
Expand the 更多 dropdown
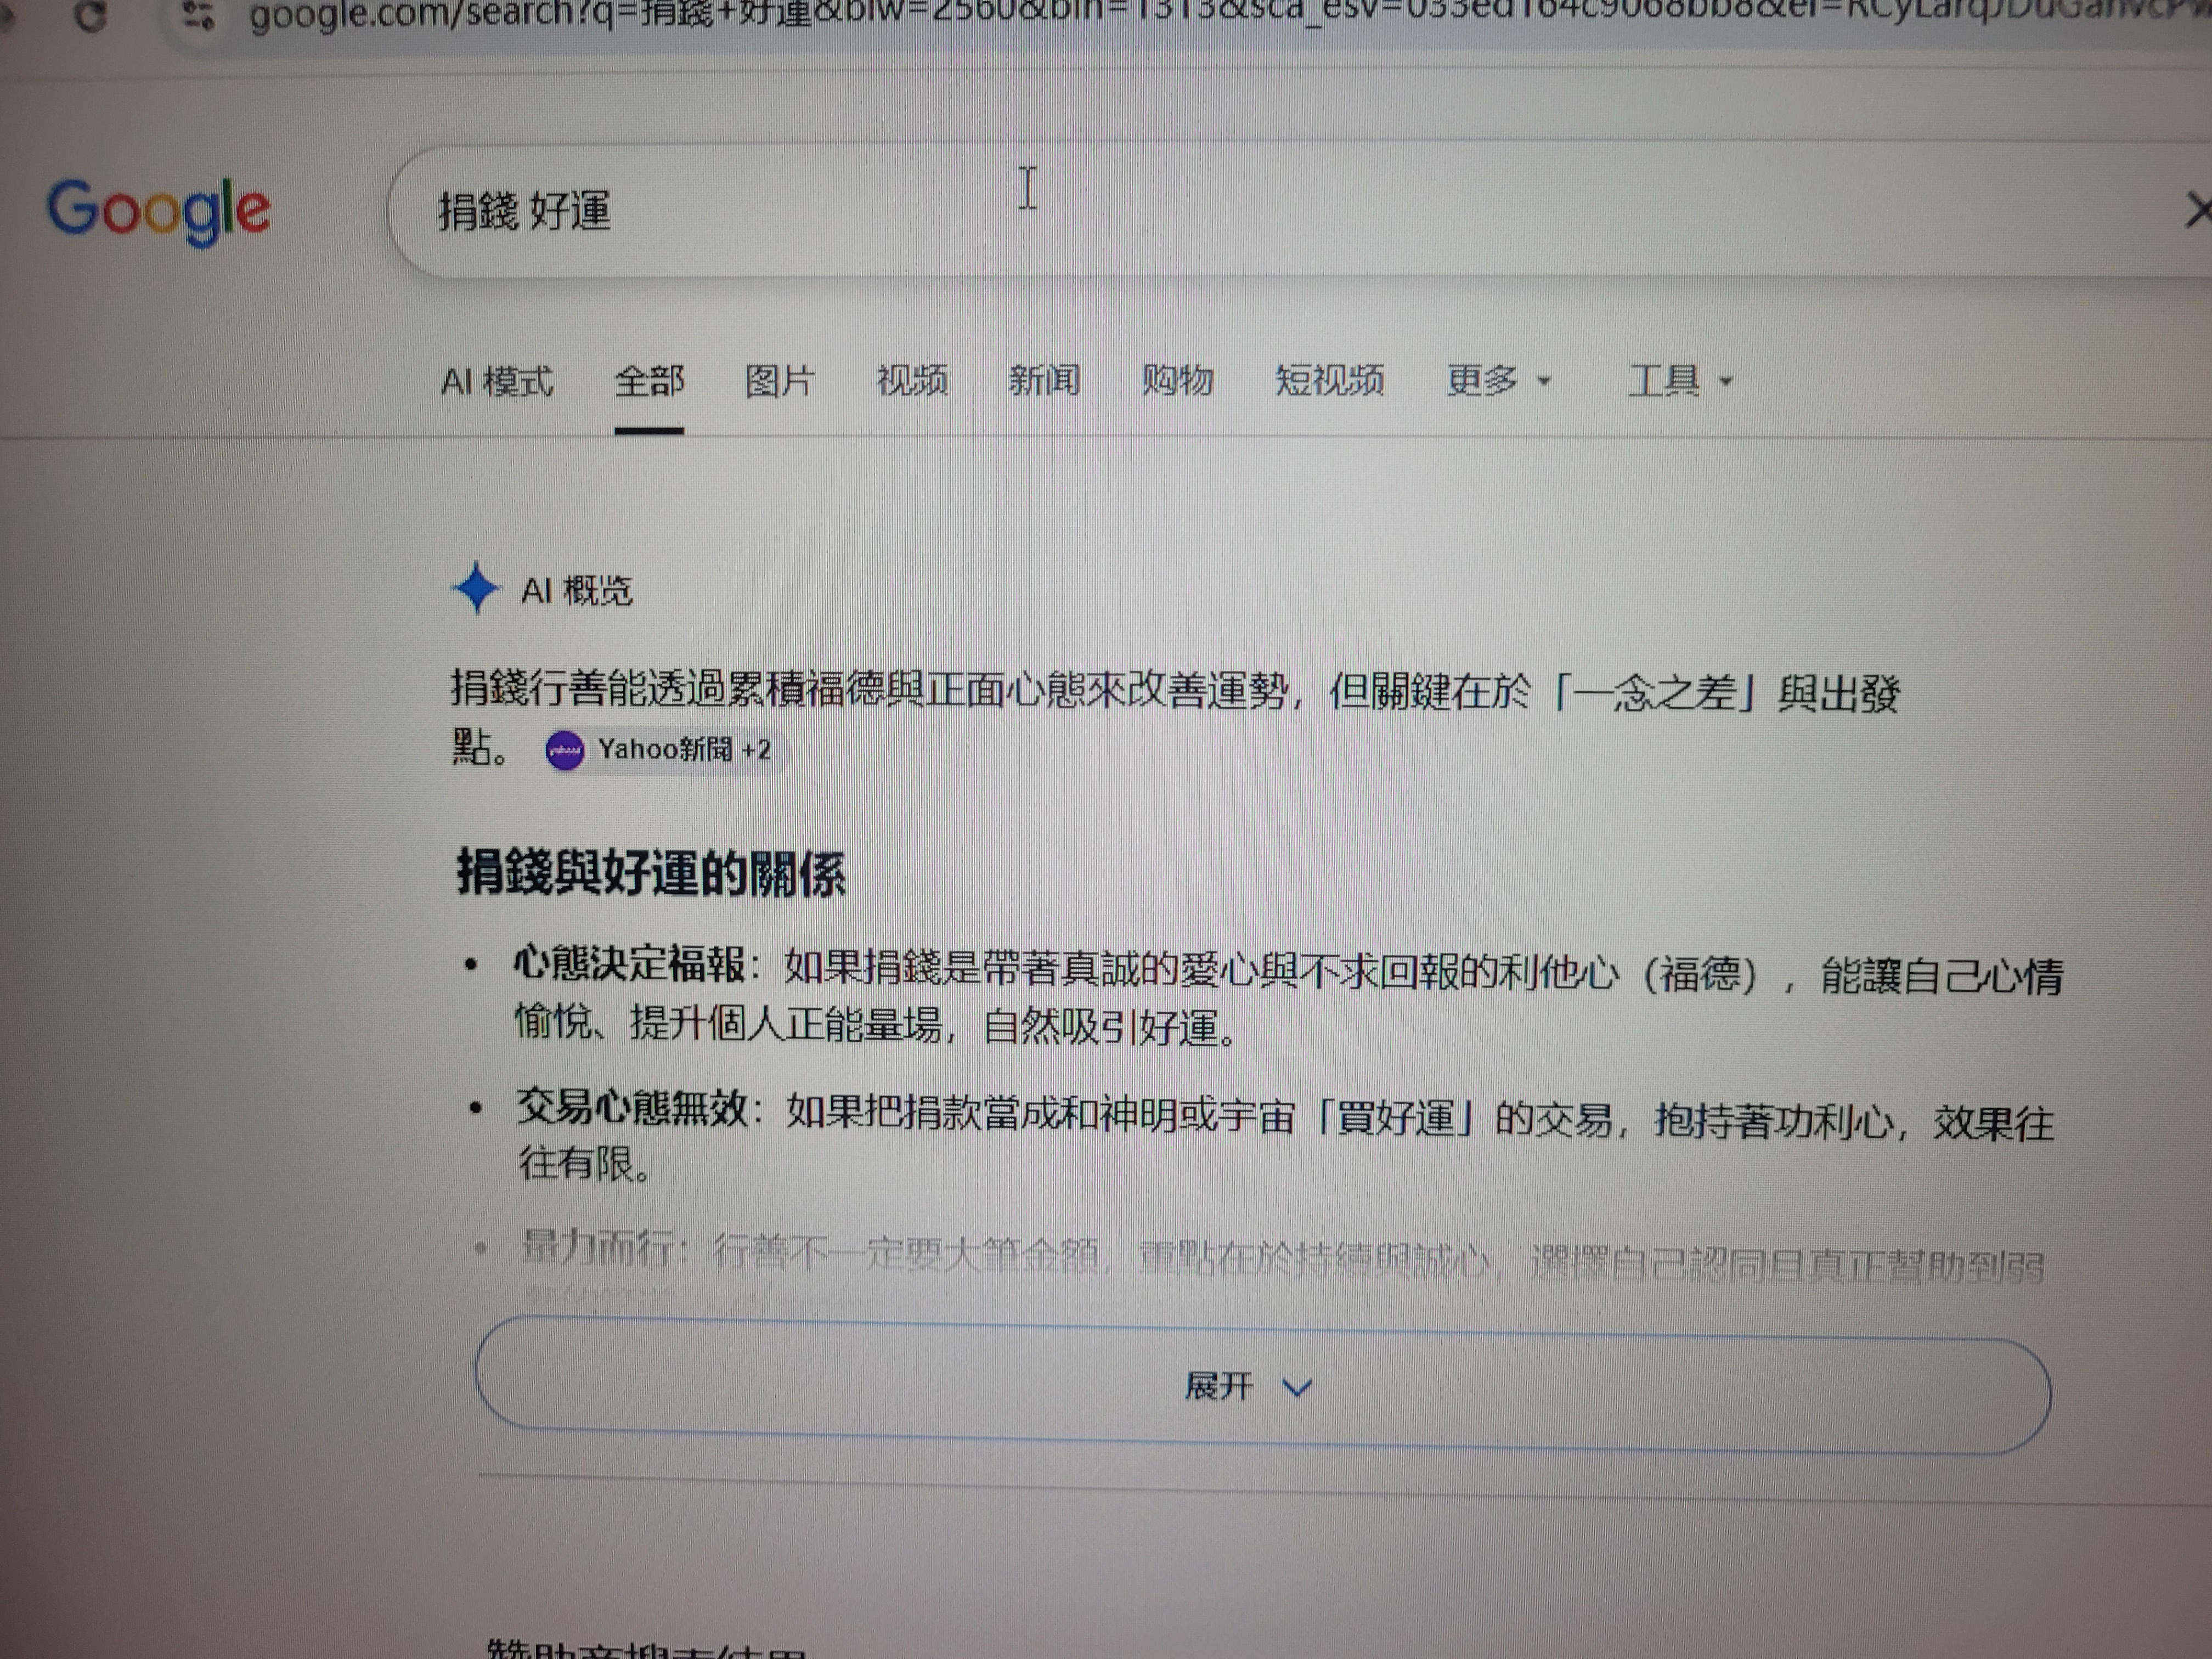click(1499, 381)
